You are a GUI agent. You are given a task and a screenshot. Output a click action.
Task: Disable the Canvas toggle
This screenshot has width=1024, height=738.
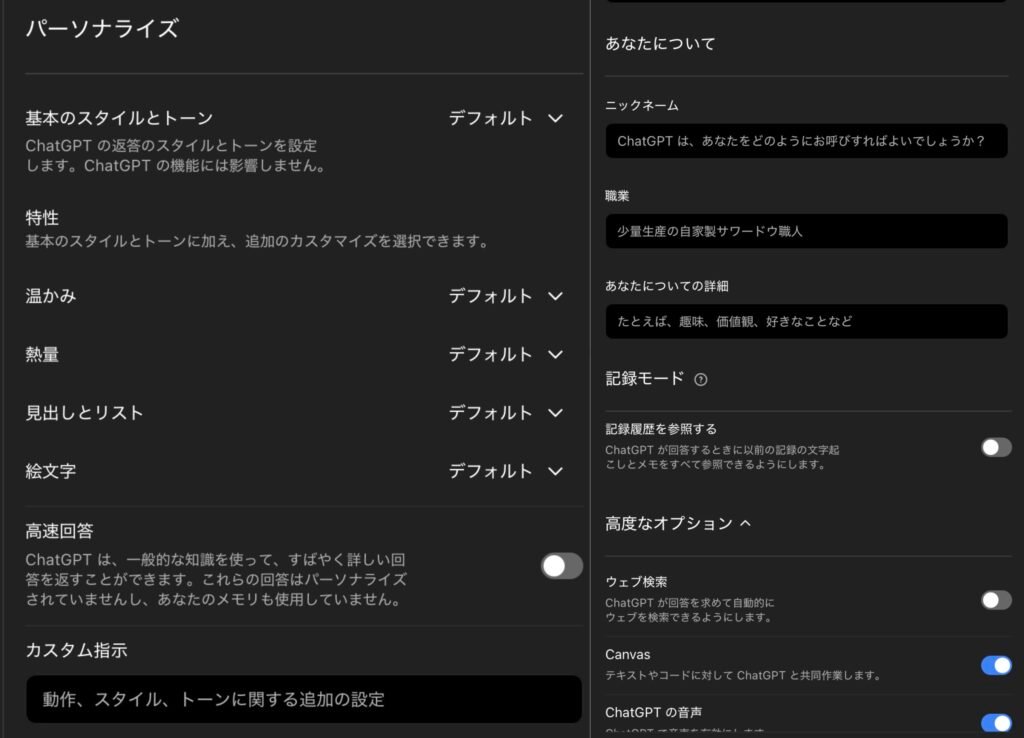[996, 665]
